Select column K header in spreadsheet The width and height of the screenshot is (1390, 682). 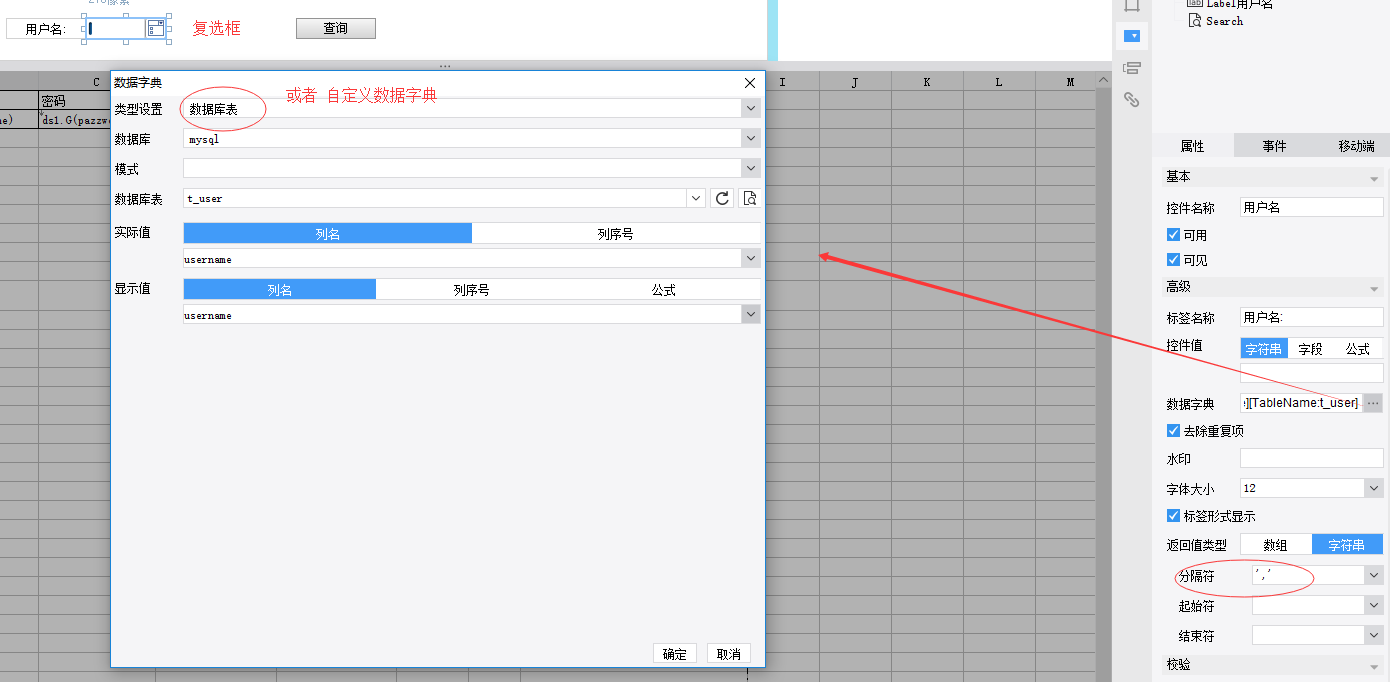click(x=927, y=82)
